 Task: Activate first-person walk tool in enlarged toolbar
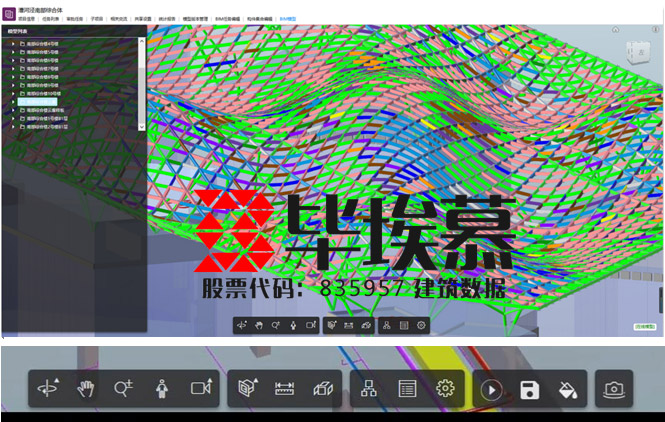pos(162,388)
